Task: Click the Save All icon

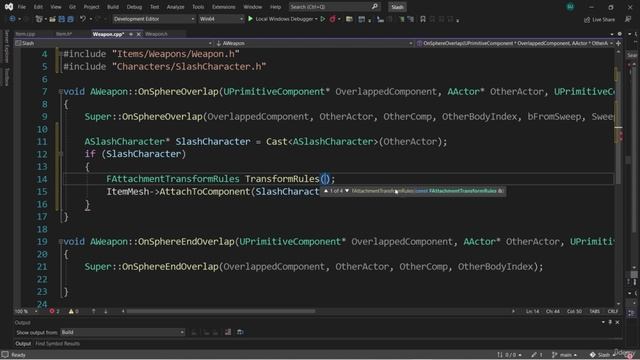Action: pyautogui.click(x=70, y=19)
